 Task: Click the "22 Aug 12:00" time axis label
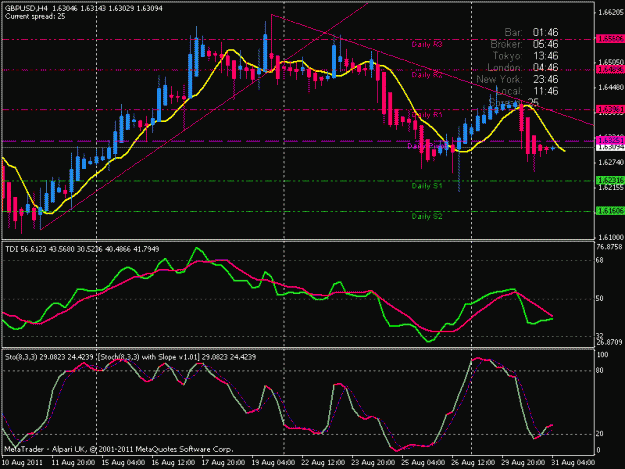[x=323, y=462]
